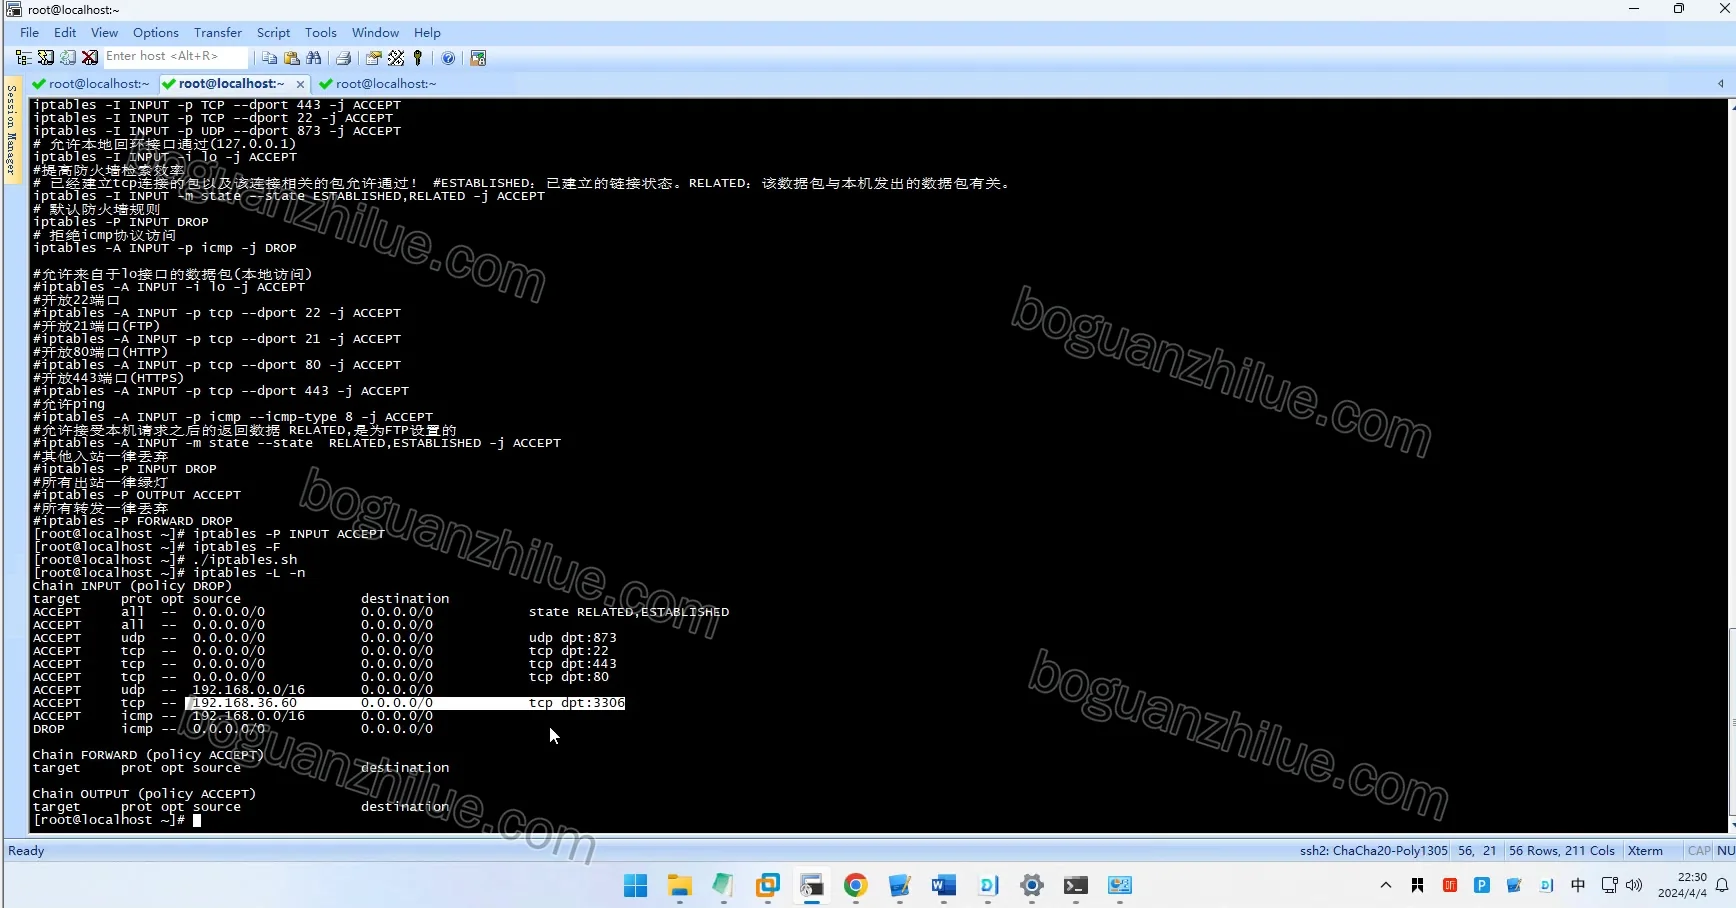This screenshot has width=1736, height=908.
Task: Click the Chinese input method indicator
Action: [1578, 885]
